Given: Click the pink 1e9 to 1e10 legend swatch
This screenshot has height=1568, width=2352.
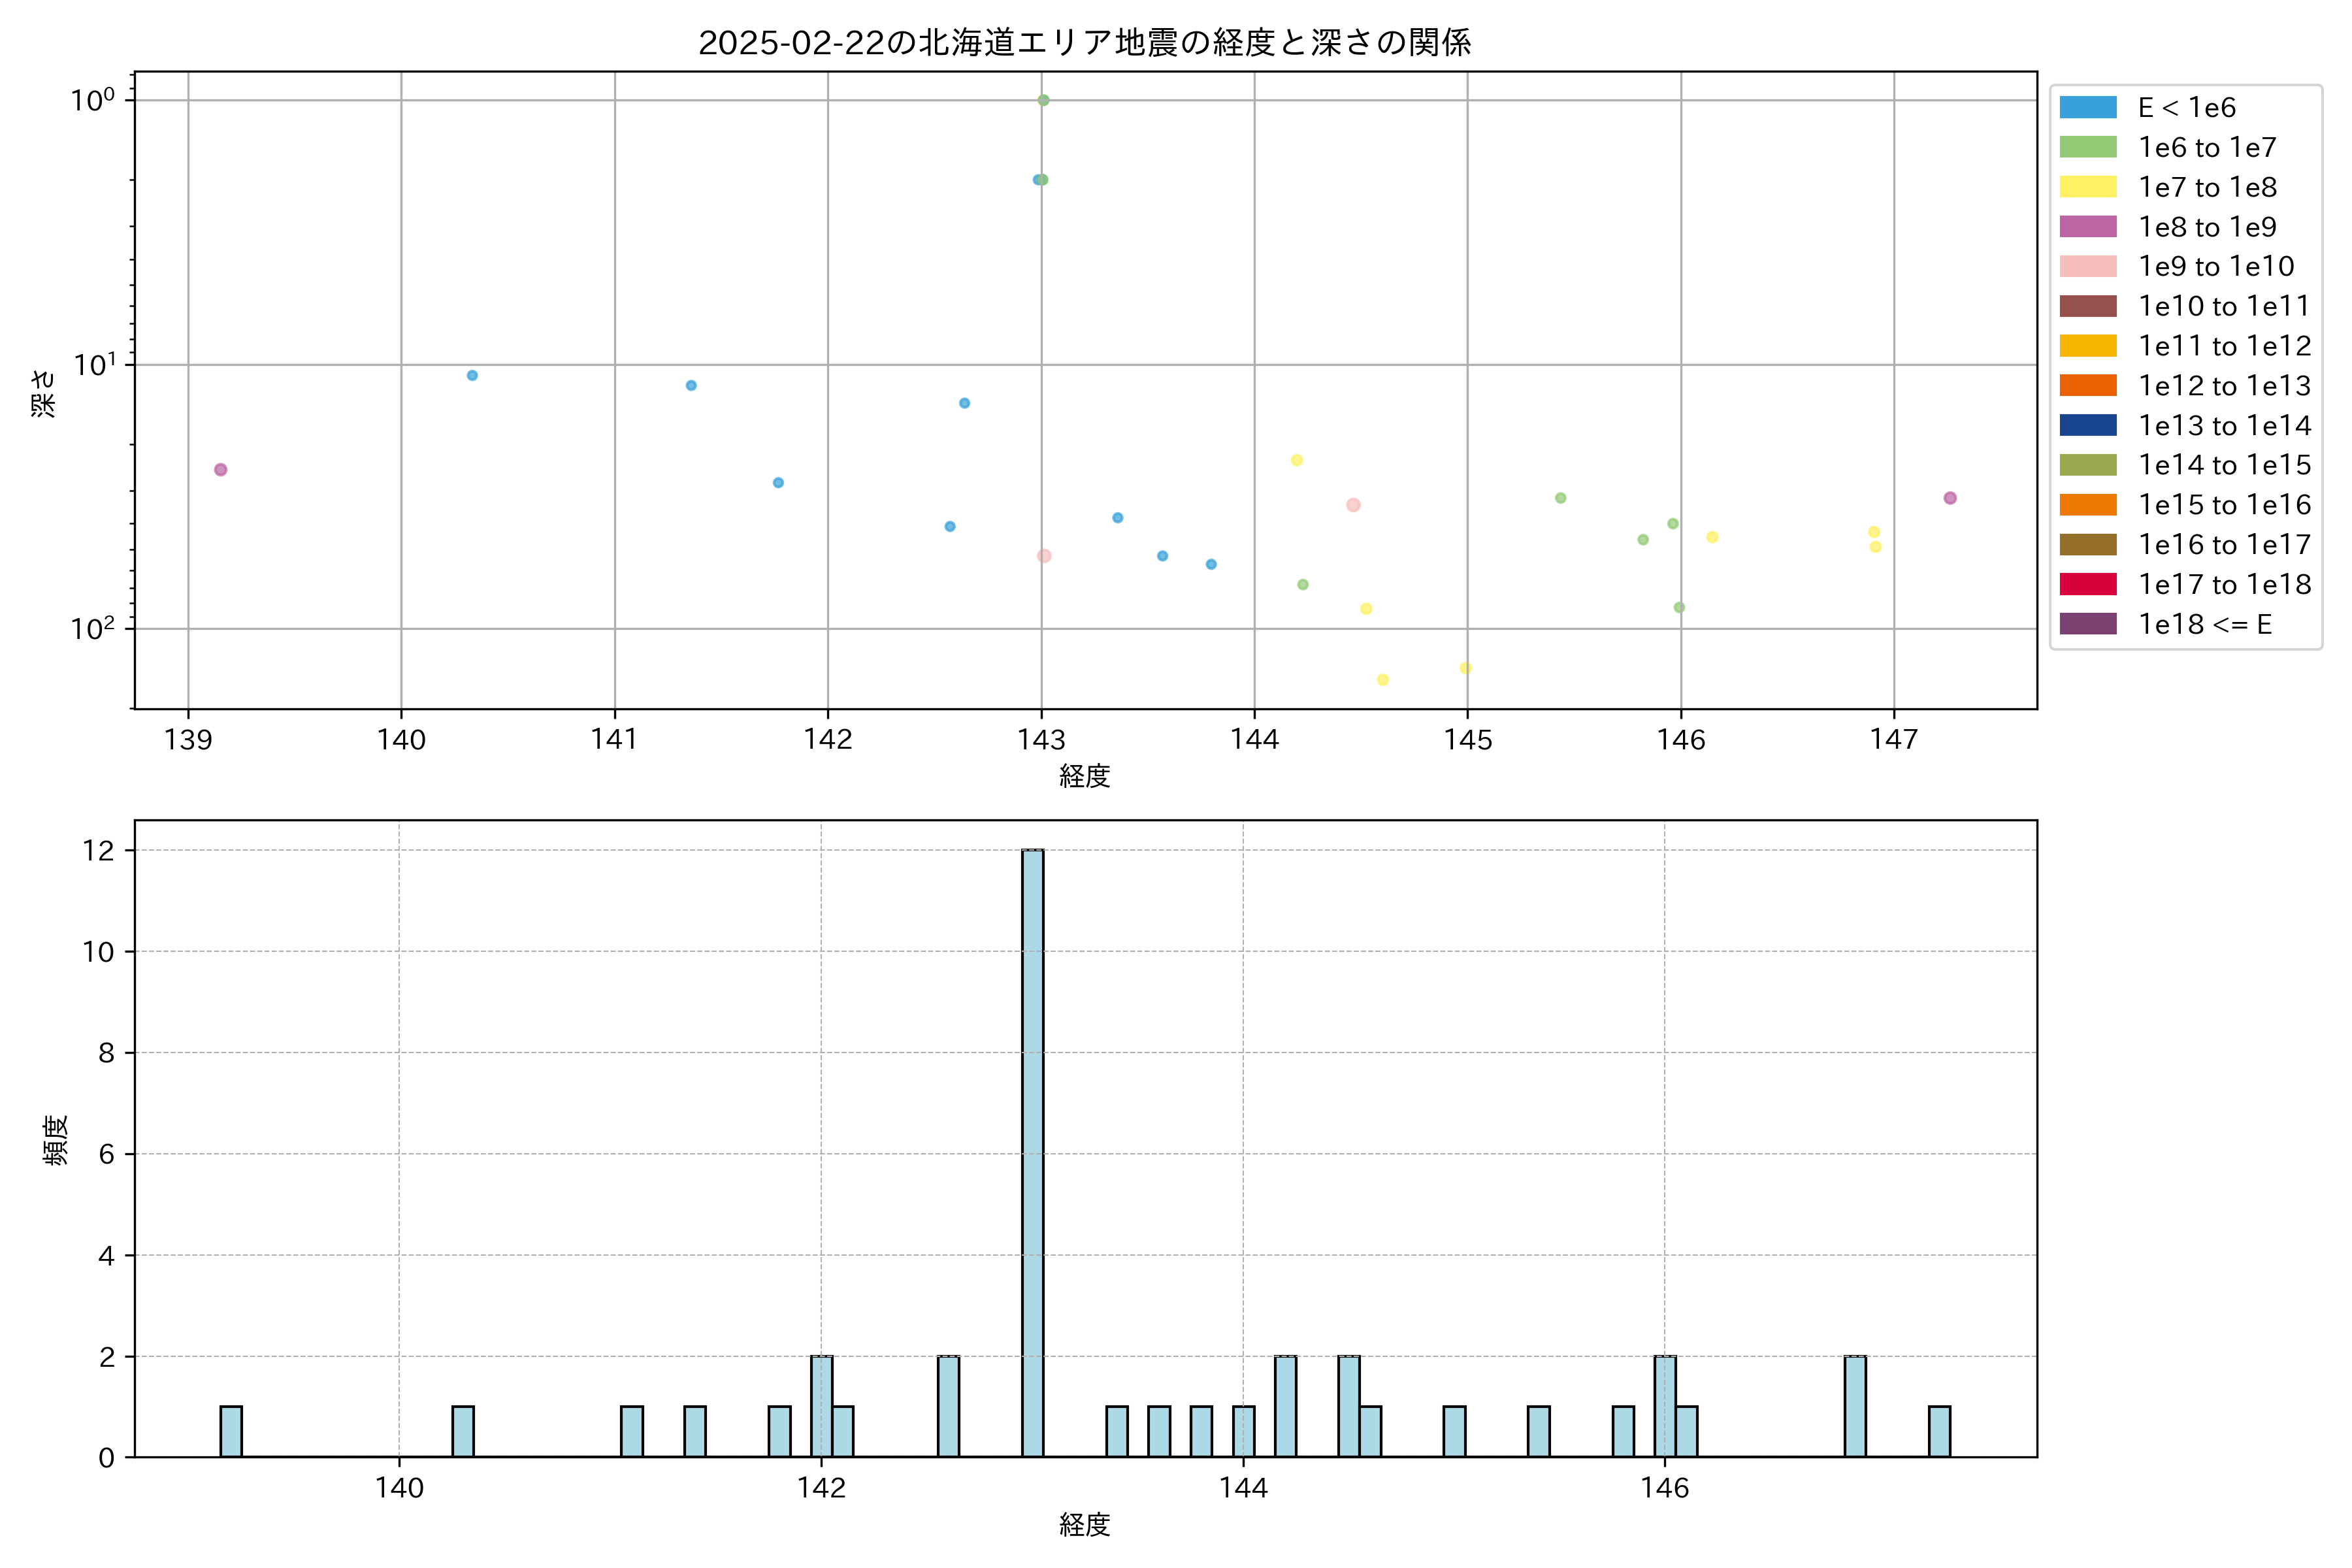Looking at the screenshot, I should click(x=2088, y=266).
